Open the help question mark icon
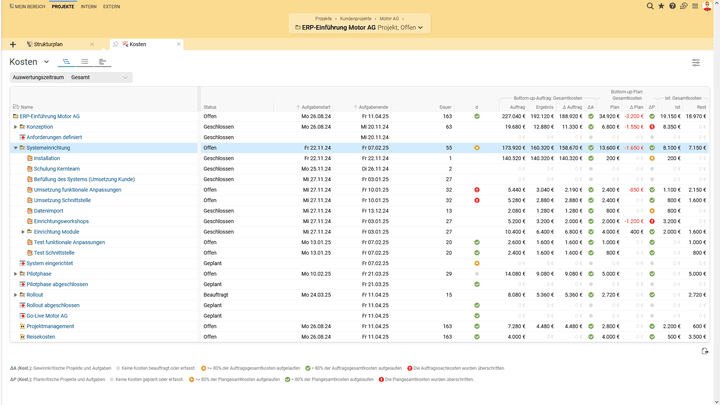This screenshot has width=720, height=405. [x=672, y=6]
